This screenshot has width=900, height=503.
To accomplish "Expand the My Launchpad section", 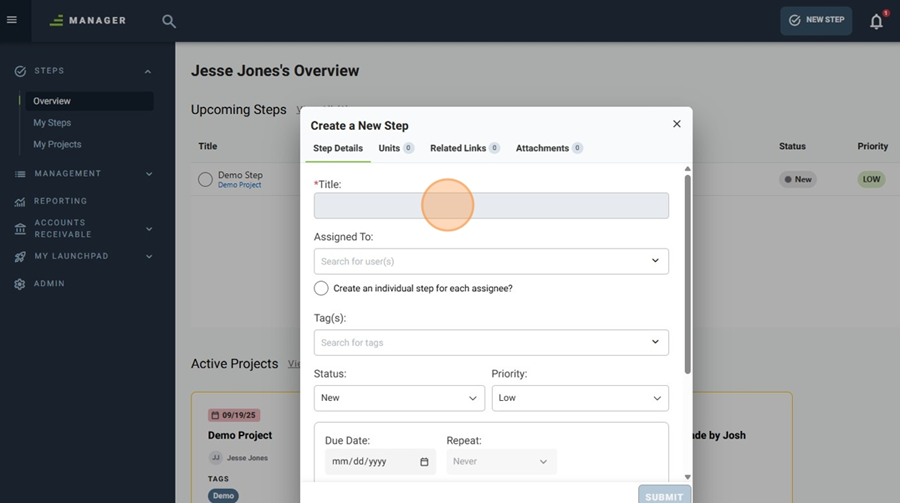I will click(149, 257).
